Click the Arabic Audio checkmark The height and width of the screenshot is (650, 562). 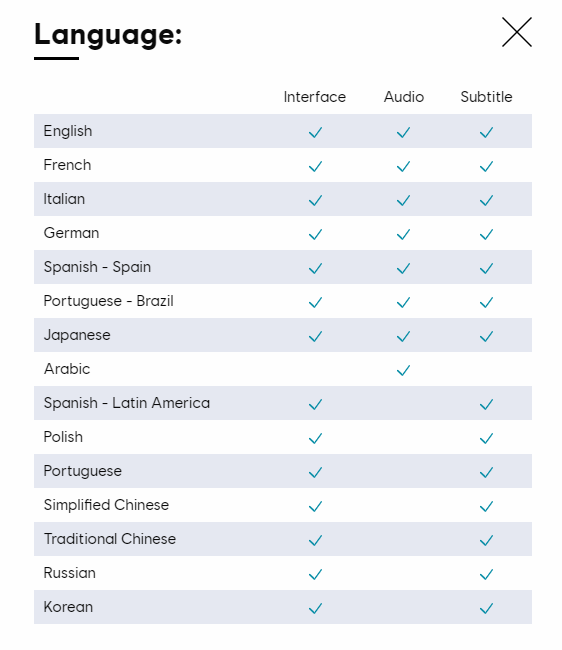[403, 371]
